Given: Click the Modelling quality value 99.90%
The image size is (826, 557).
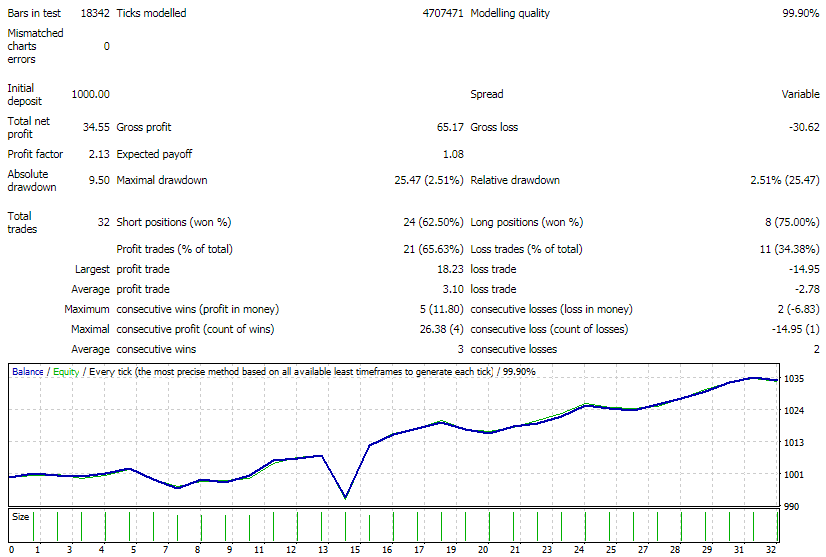Looking at the screenshot, I should click(800, 13).
